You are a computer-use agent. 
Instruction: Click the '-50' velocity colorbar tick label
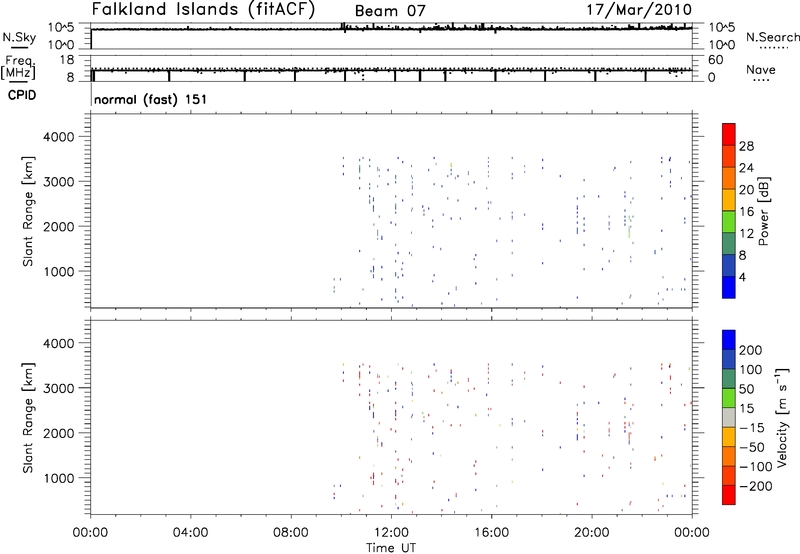coord(752,447)
